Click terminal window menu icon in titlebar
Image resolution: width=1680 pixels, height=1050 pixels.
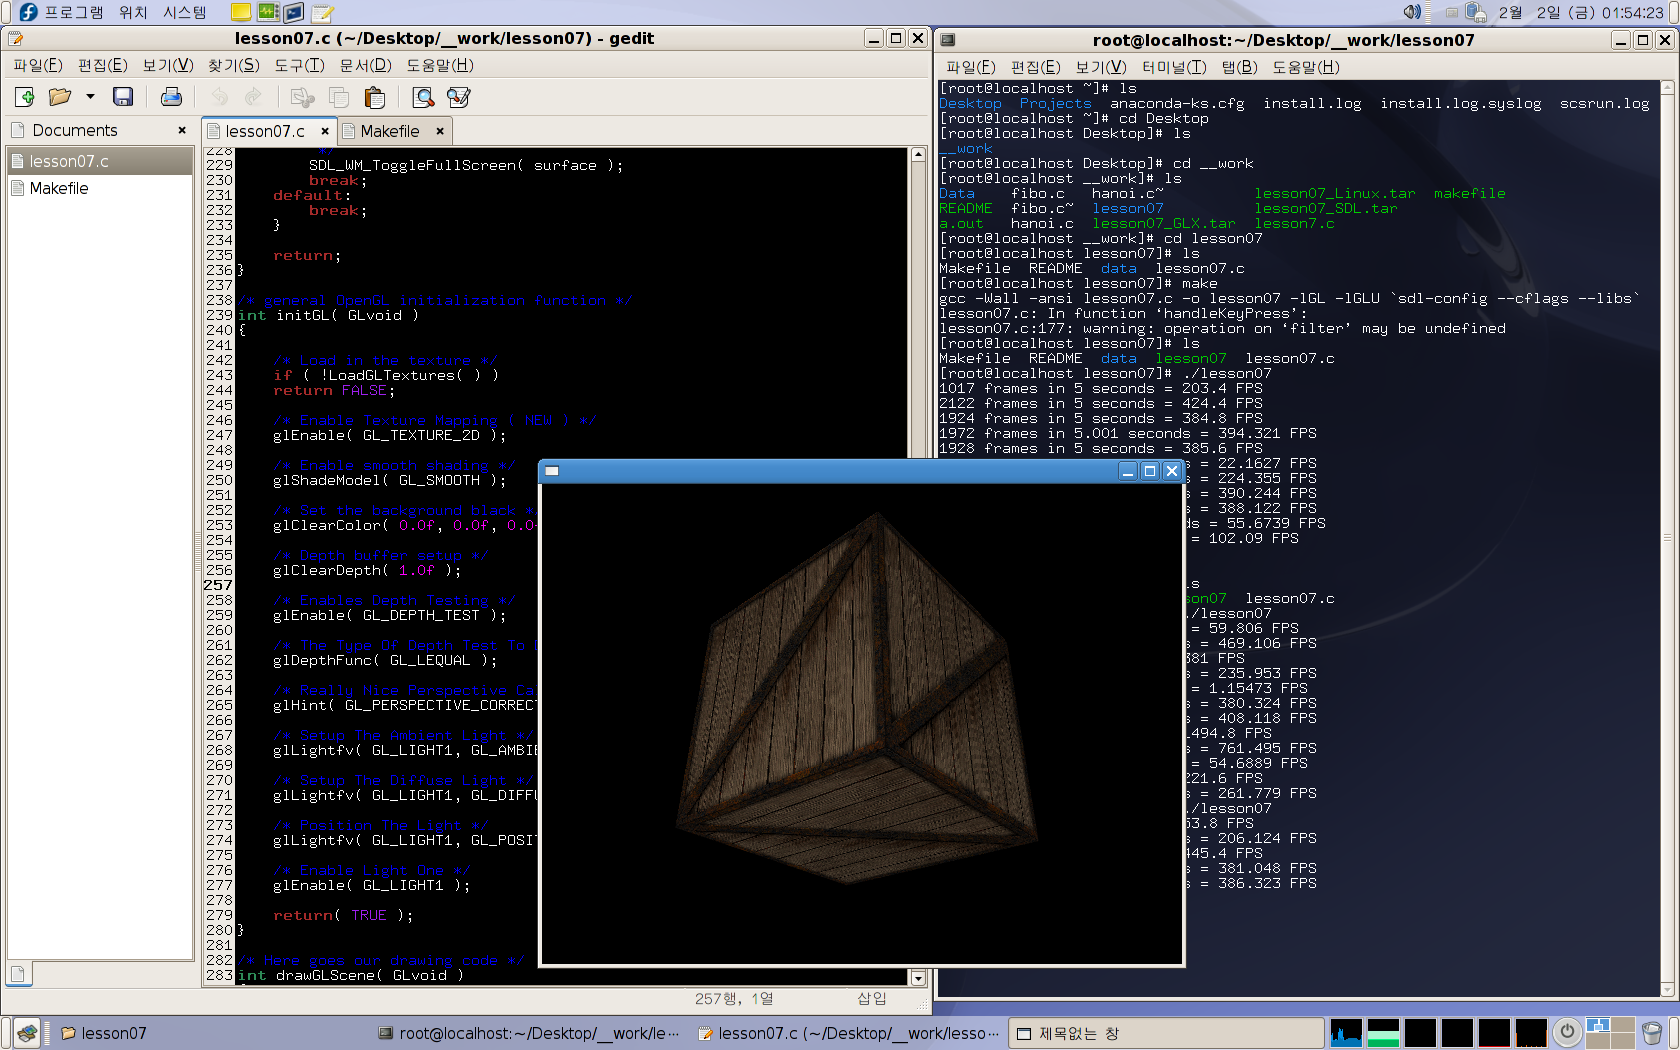click(x=948, y=40)
